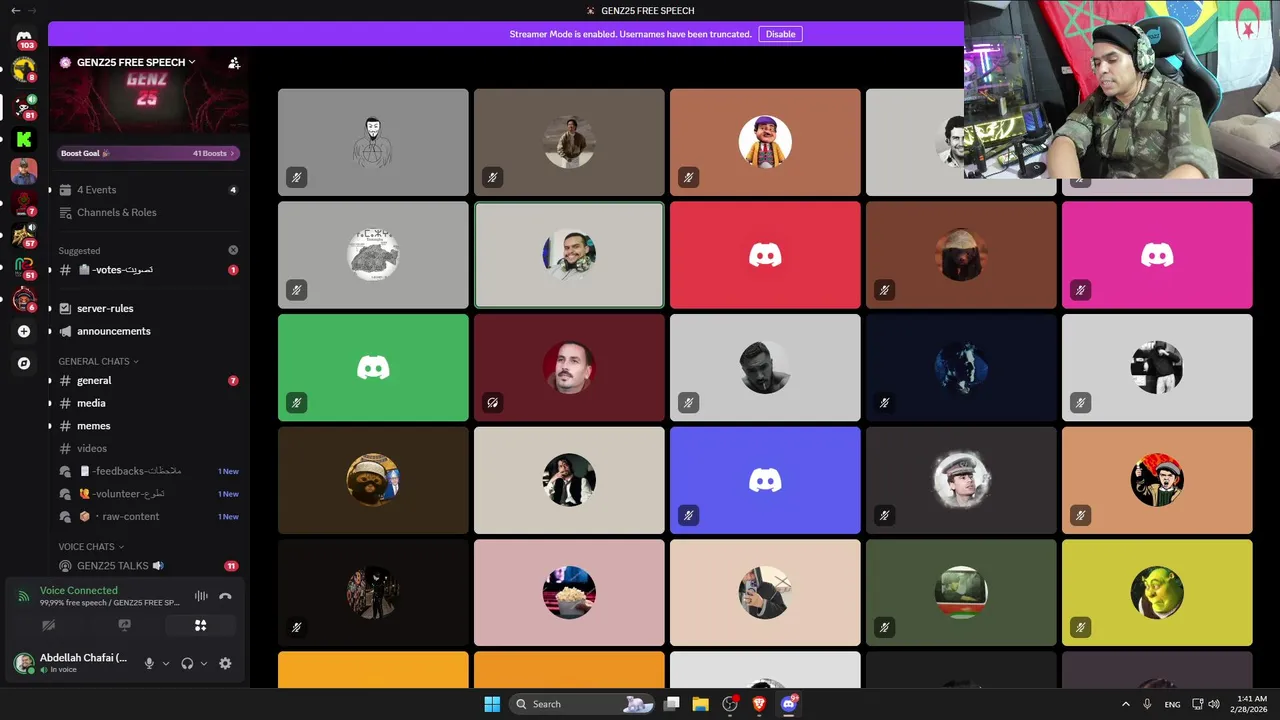Screen dimensions: 1280x720
Task: Open 4 Events list
Action: coord(148,190)
